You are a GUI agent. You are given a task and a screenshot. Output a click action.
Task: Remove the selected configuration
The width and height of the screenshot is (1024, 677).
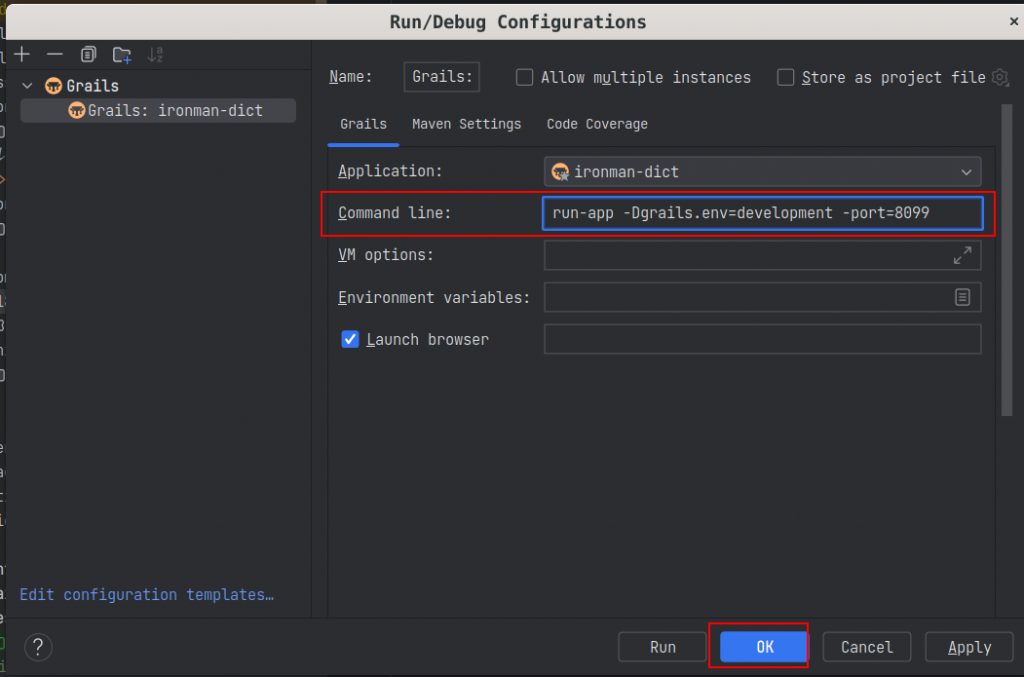[x=55, y=54]
